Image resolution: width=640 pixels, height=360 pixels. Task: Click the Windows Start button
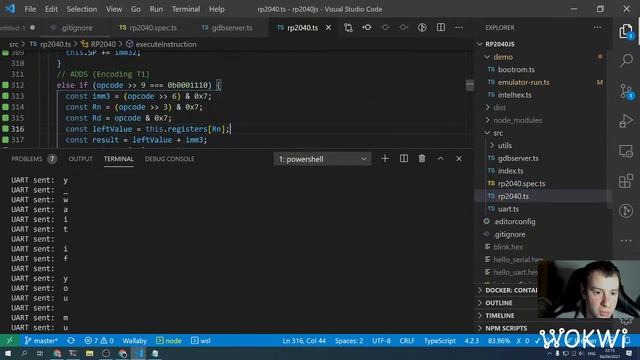pyautogui.click(x=8, y=353)
